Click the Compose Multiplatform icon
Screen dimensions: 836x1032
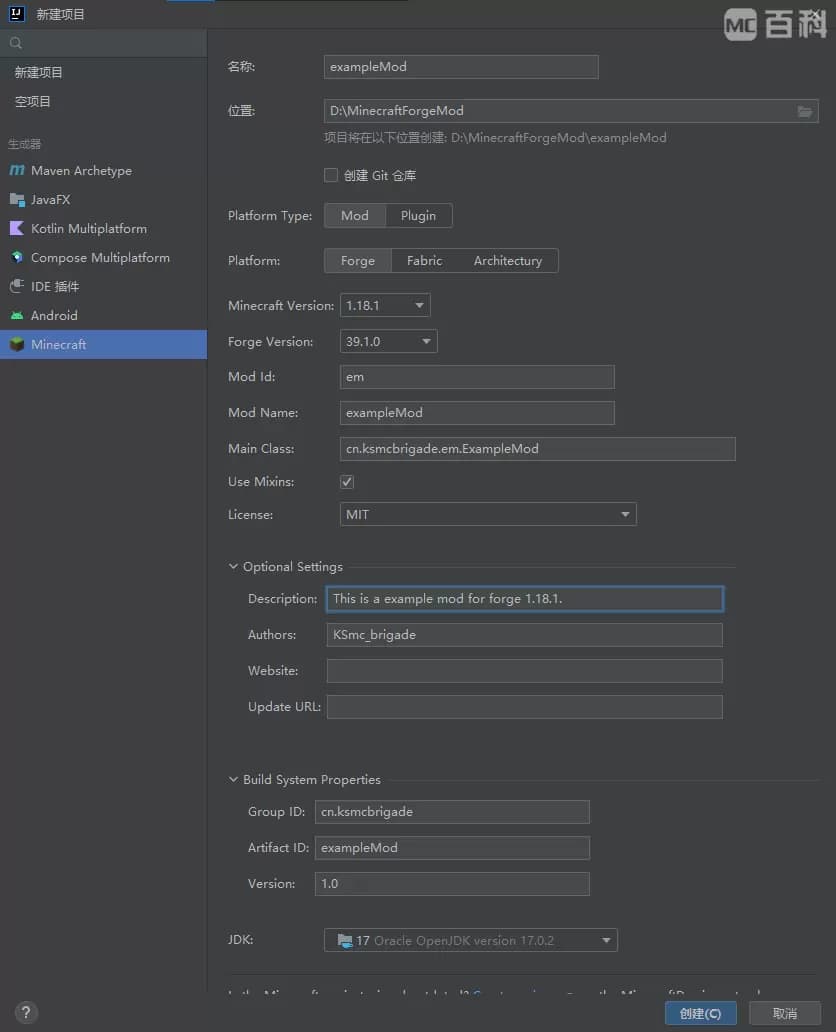(17, 257)
